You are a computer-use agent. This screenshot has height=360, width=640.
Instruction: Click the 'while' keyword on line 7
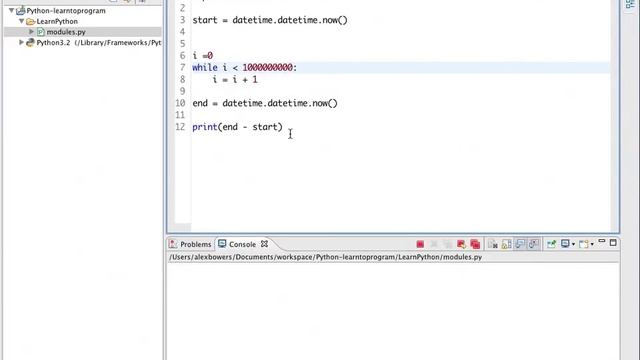205,67
